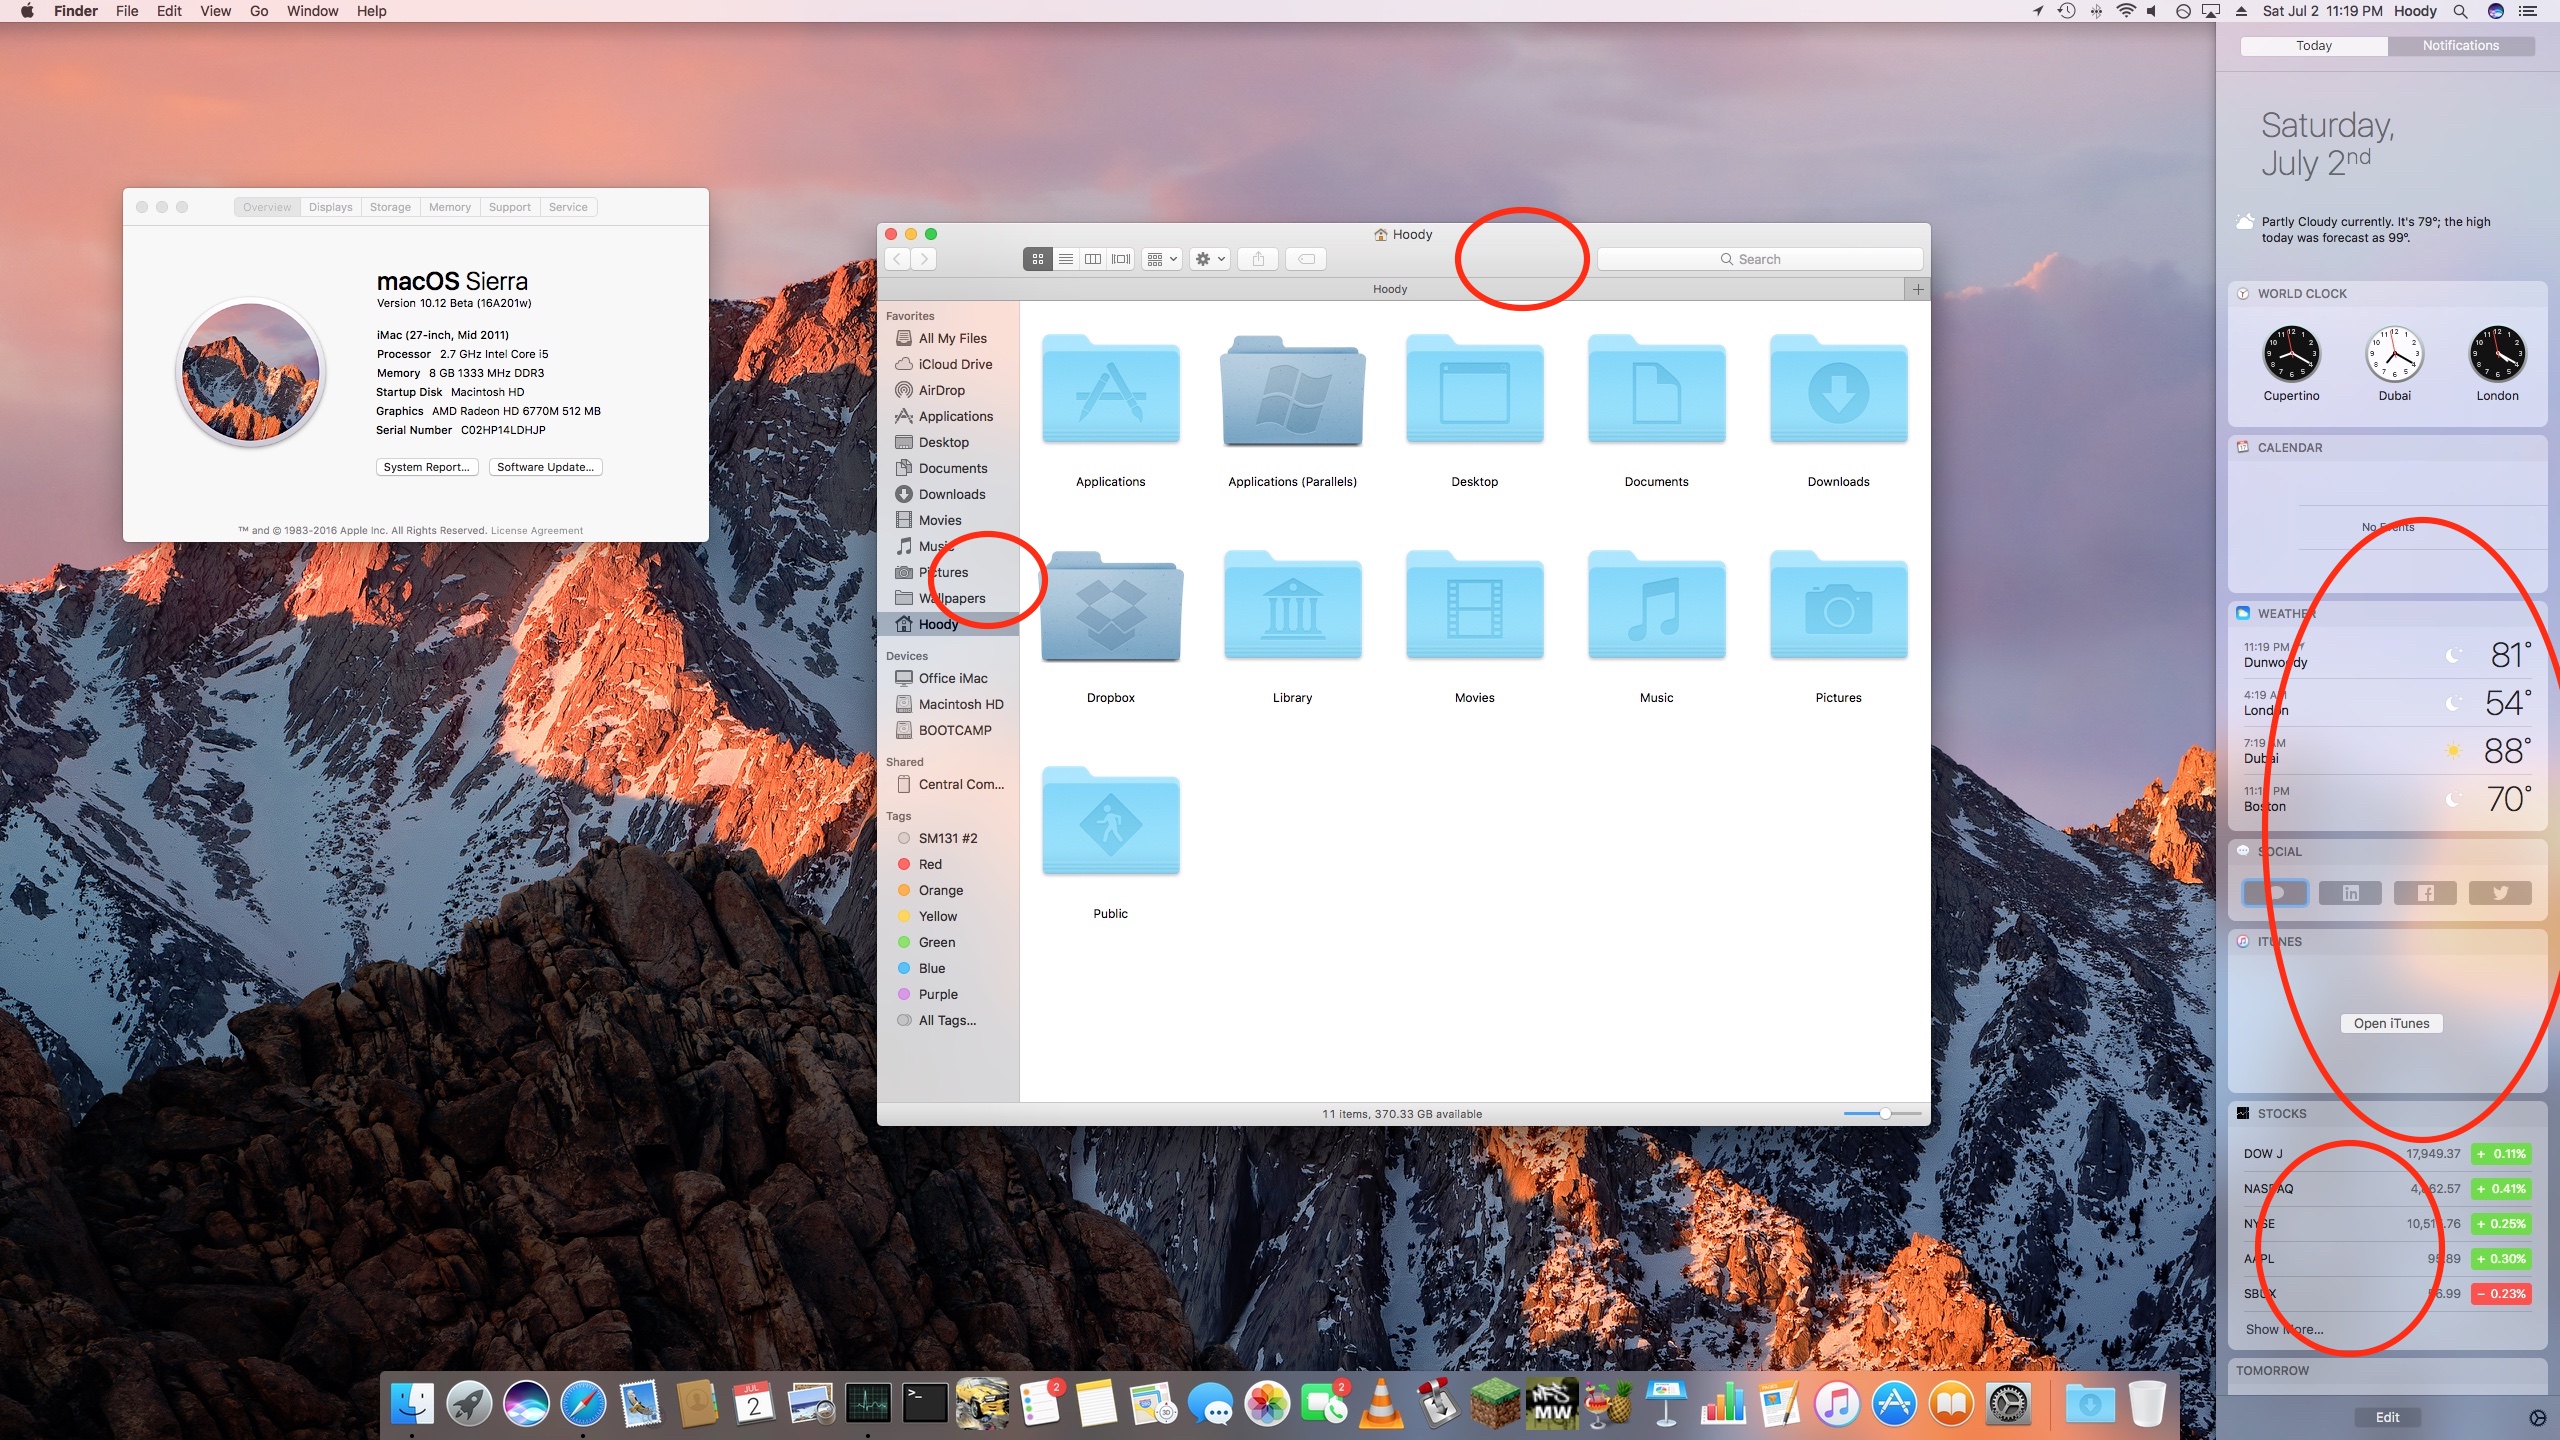Open Terminal from the Dock
This screenshot has width=2560, height=1440.
tap(925, 1404)
